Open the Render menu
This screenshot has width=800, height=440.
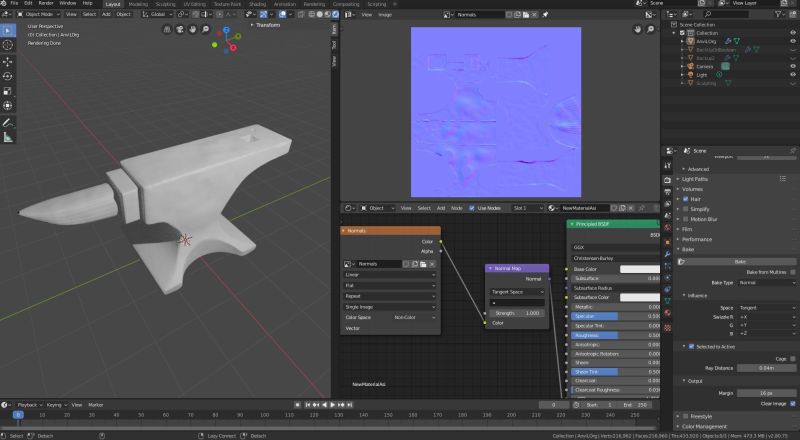46,3
